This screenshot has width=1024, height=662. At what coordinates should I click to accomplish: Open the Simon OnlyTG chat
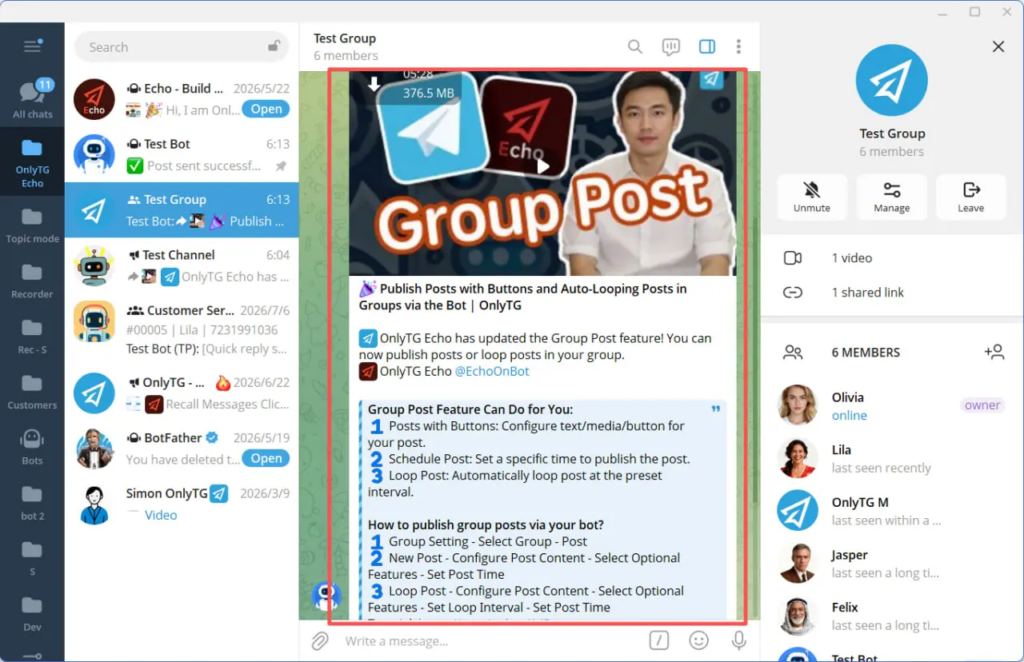pyautogui.click(x=182, y=503)
